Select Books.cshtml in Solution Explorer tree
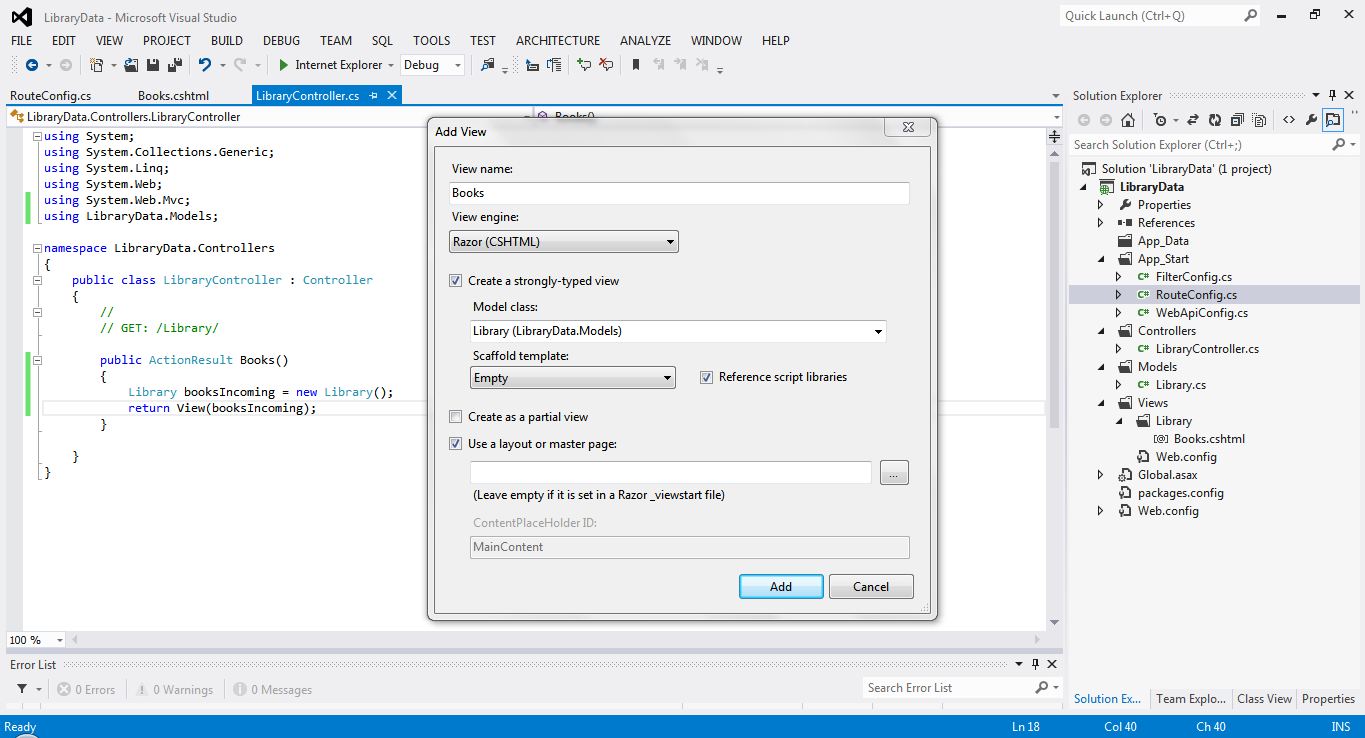Image resolution: width=1365 pixels, height=738 pixels. coord(1209,439)
